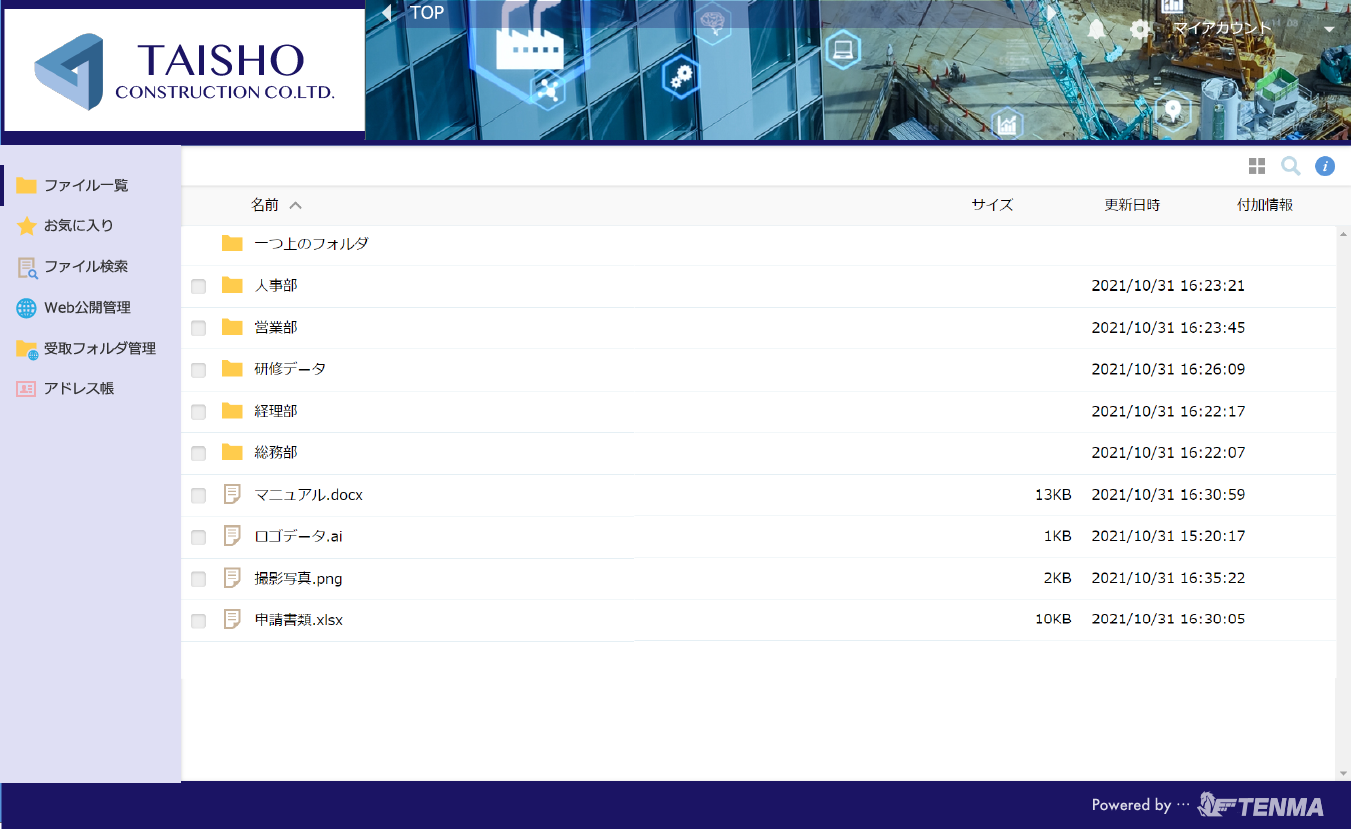Click the Web公開管理 globe icon
Screen dimensions: 1351x829
tap(26, 308)
